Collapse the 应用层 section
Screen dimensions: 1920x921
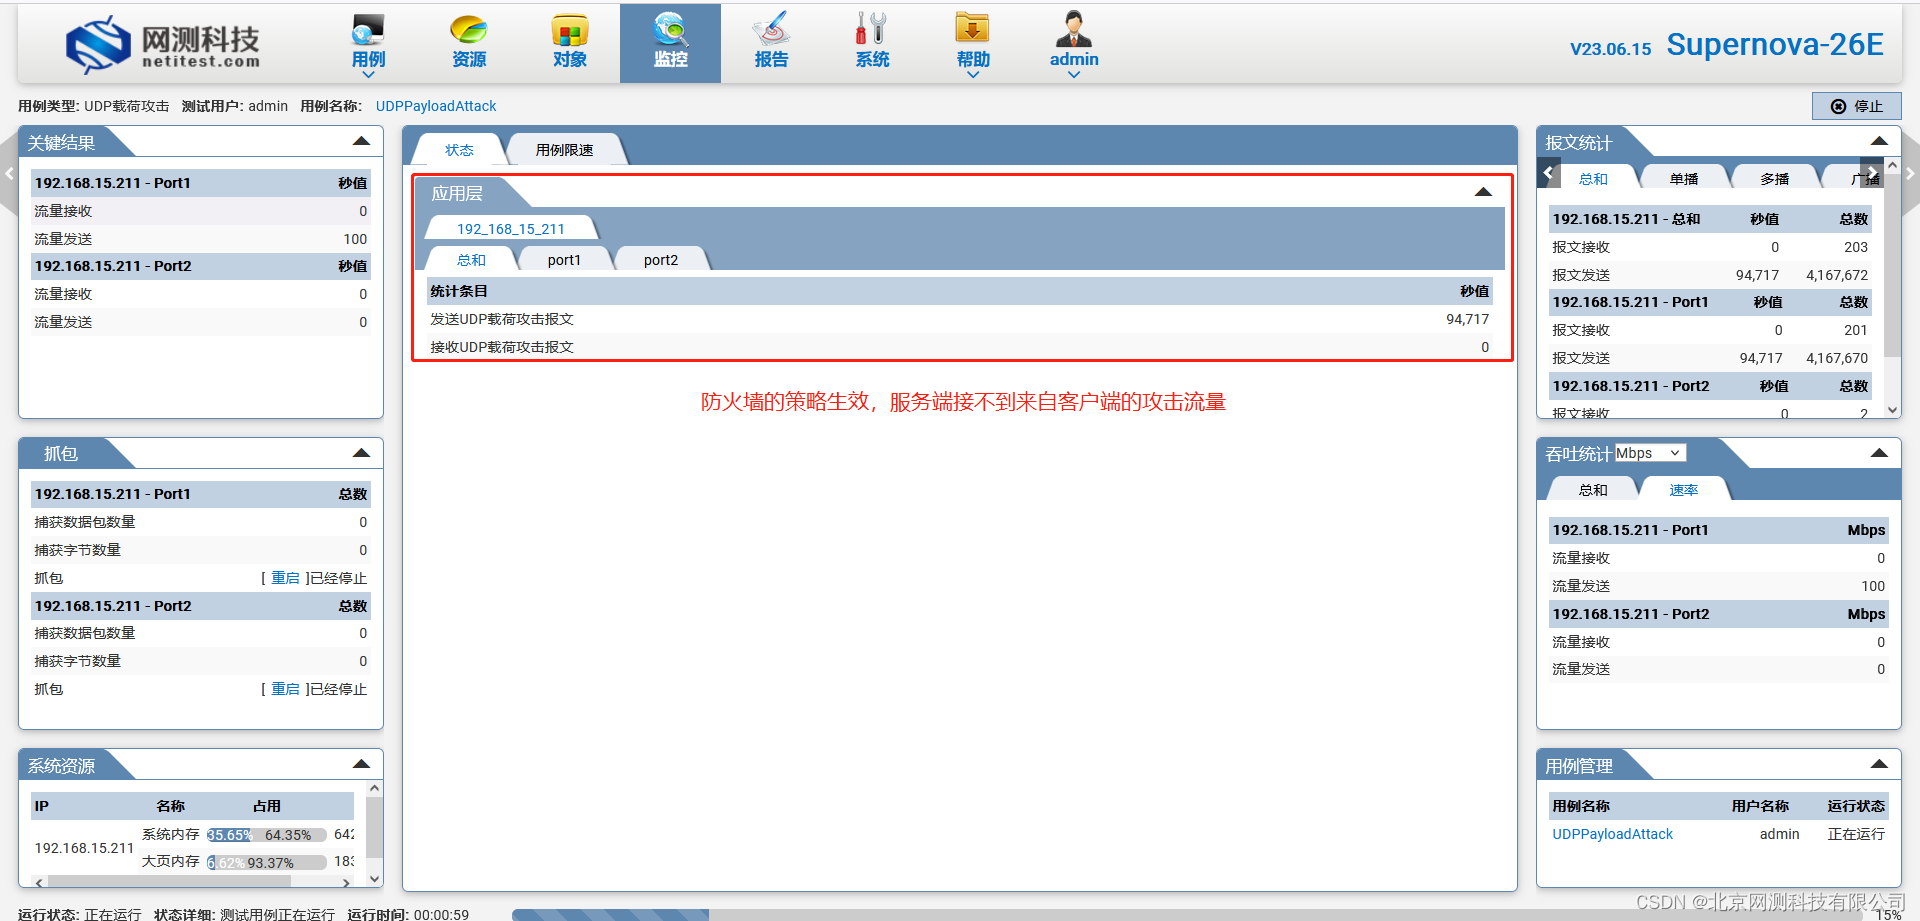click(1483, 192)
